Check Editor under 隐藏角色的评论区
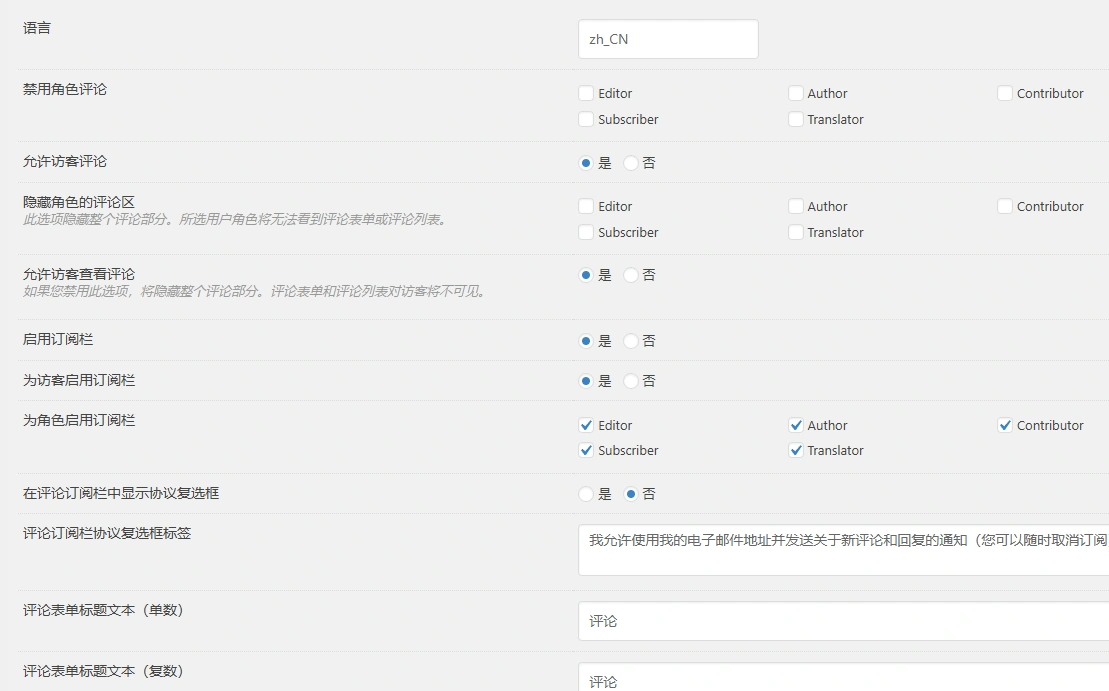 (x=586, y=206)
